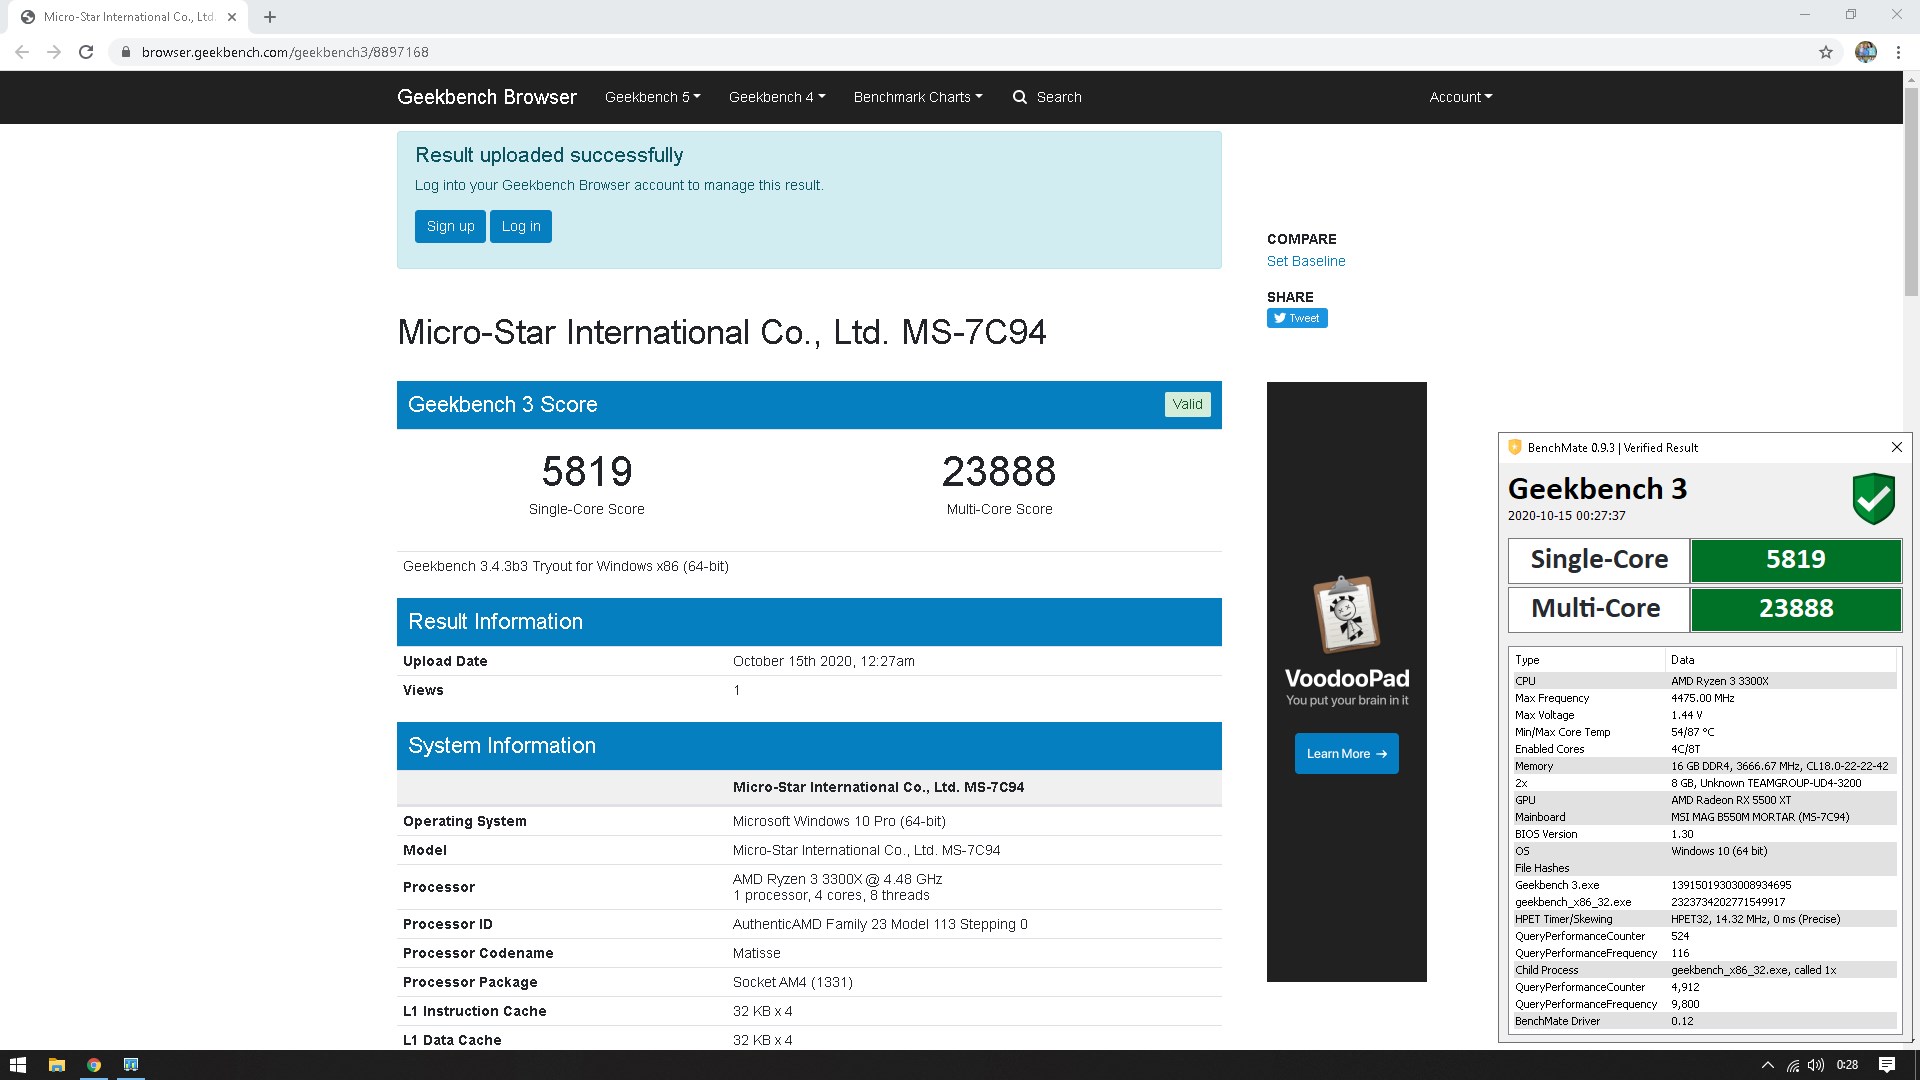Viewport: 1920px width, 1080px height.
Task: Share result with the Tweet button
Action: pyautogui.click(x=1297, y=318)
